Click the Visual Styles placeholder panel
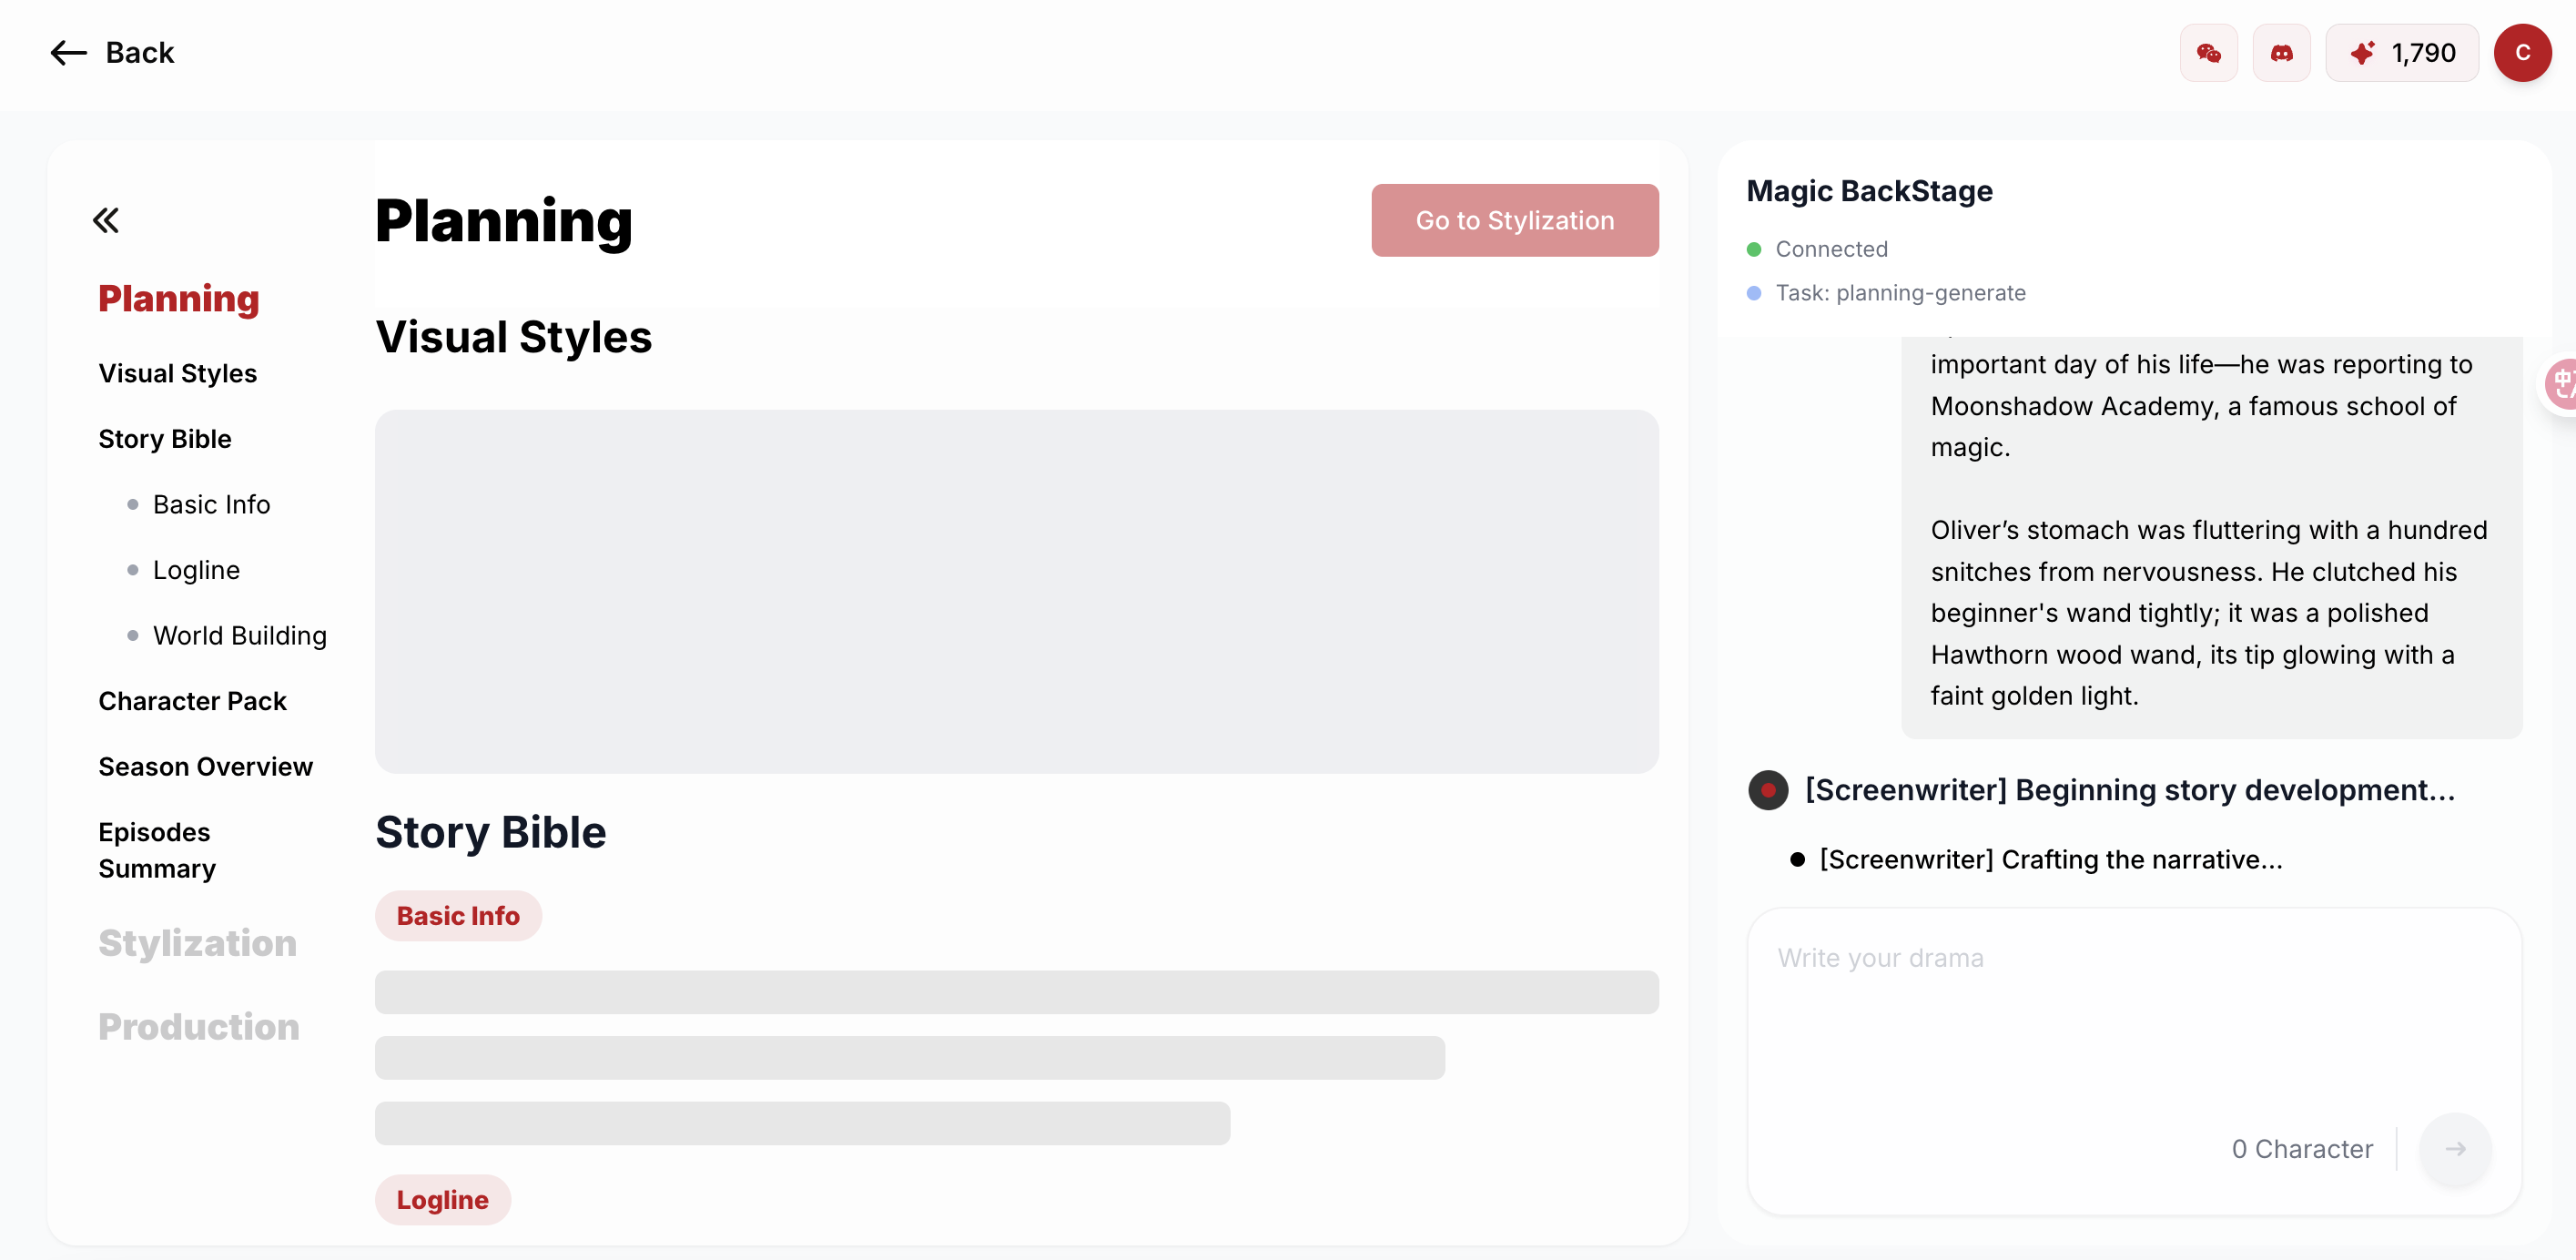The width and height of the screenshot is (2576, 1260). [1016, 591]
